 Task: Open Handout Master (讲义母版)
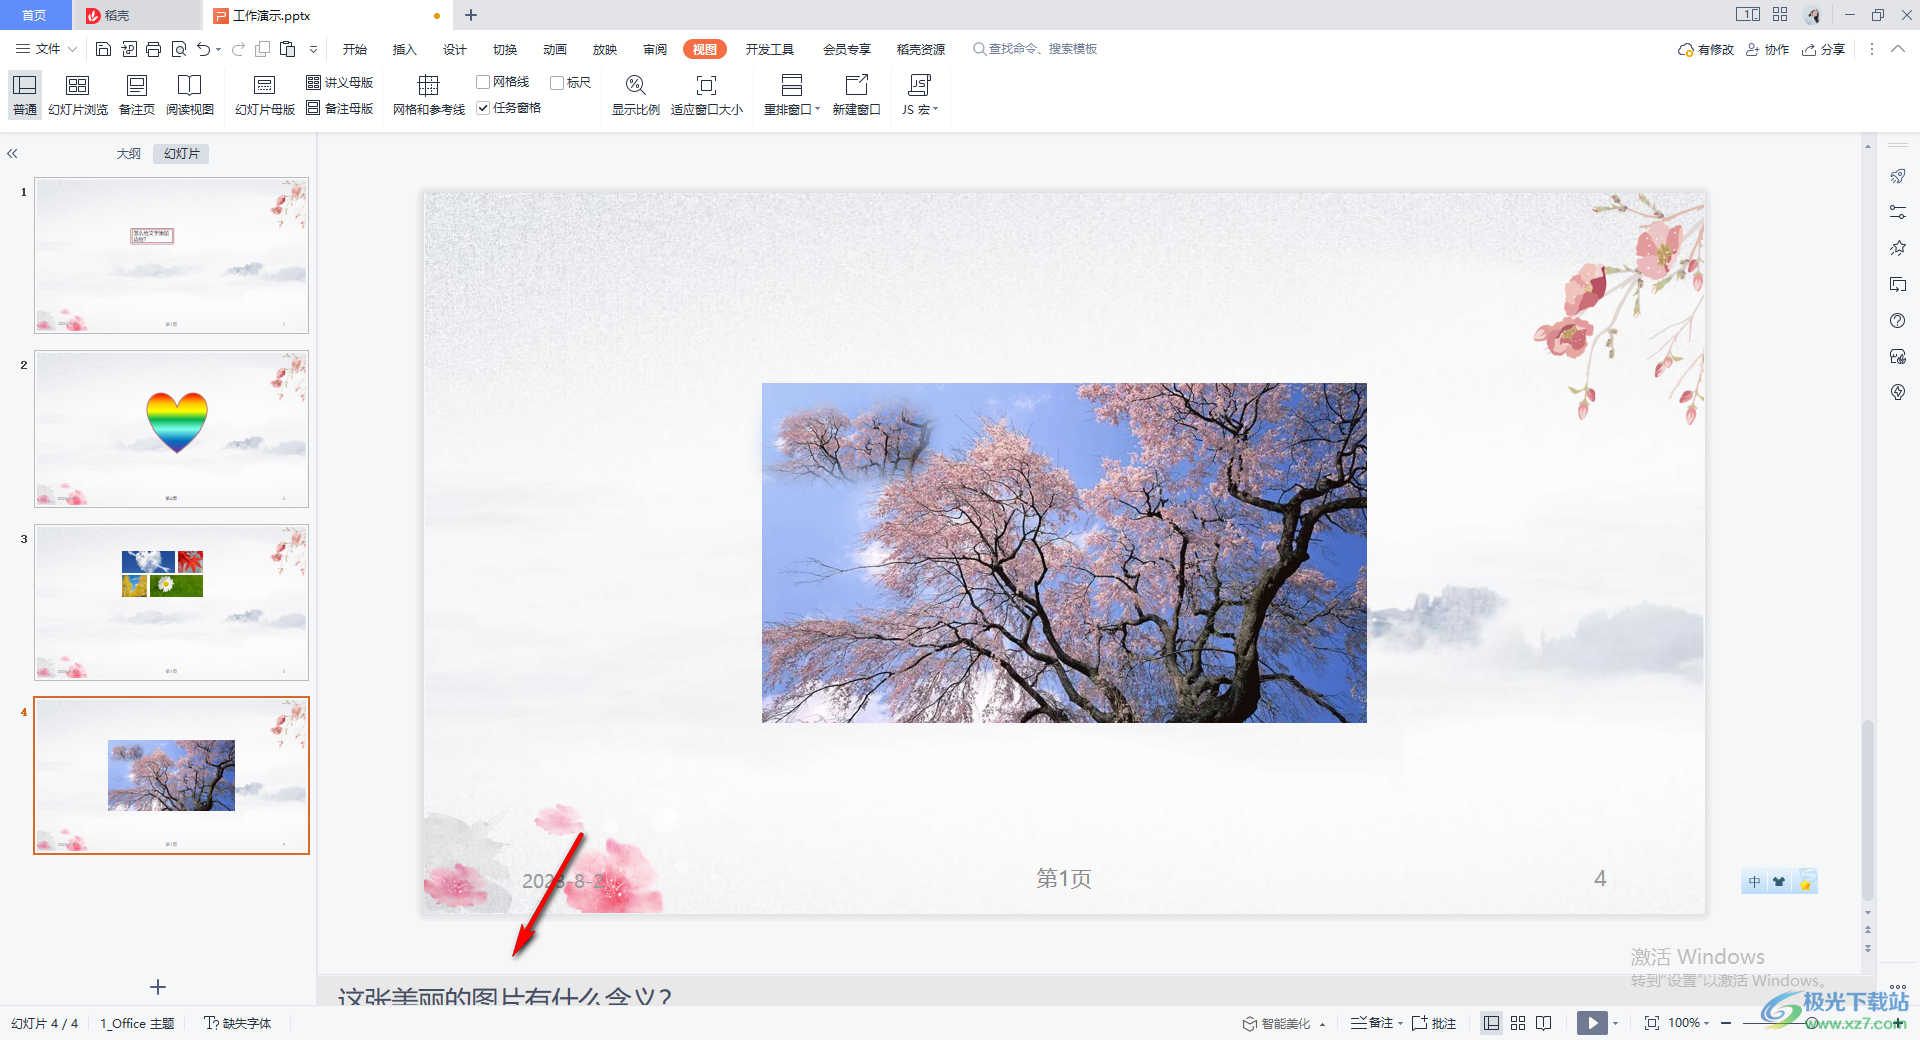340,82
